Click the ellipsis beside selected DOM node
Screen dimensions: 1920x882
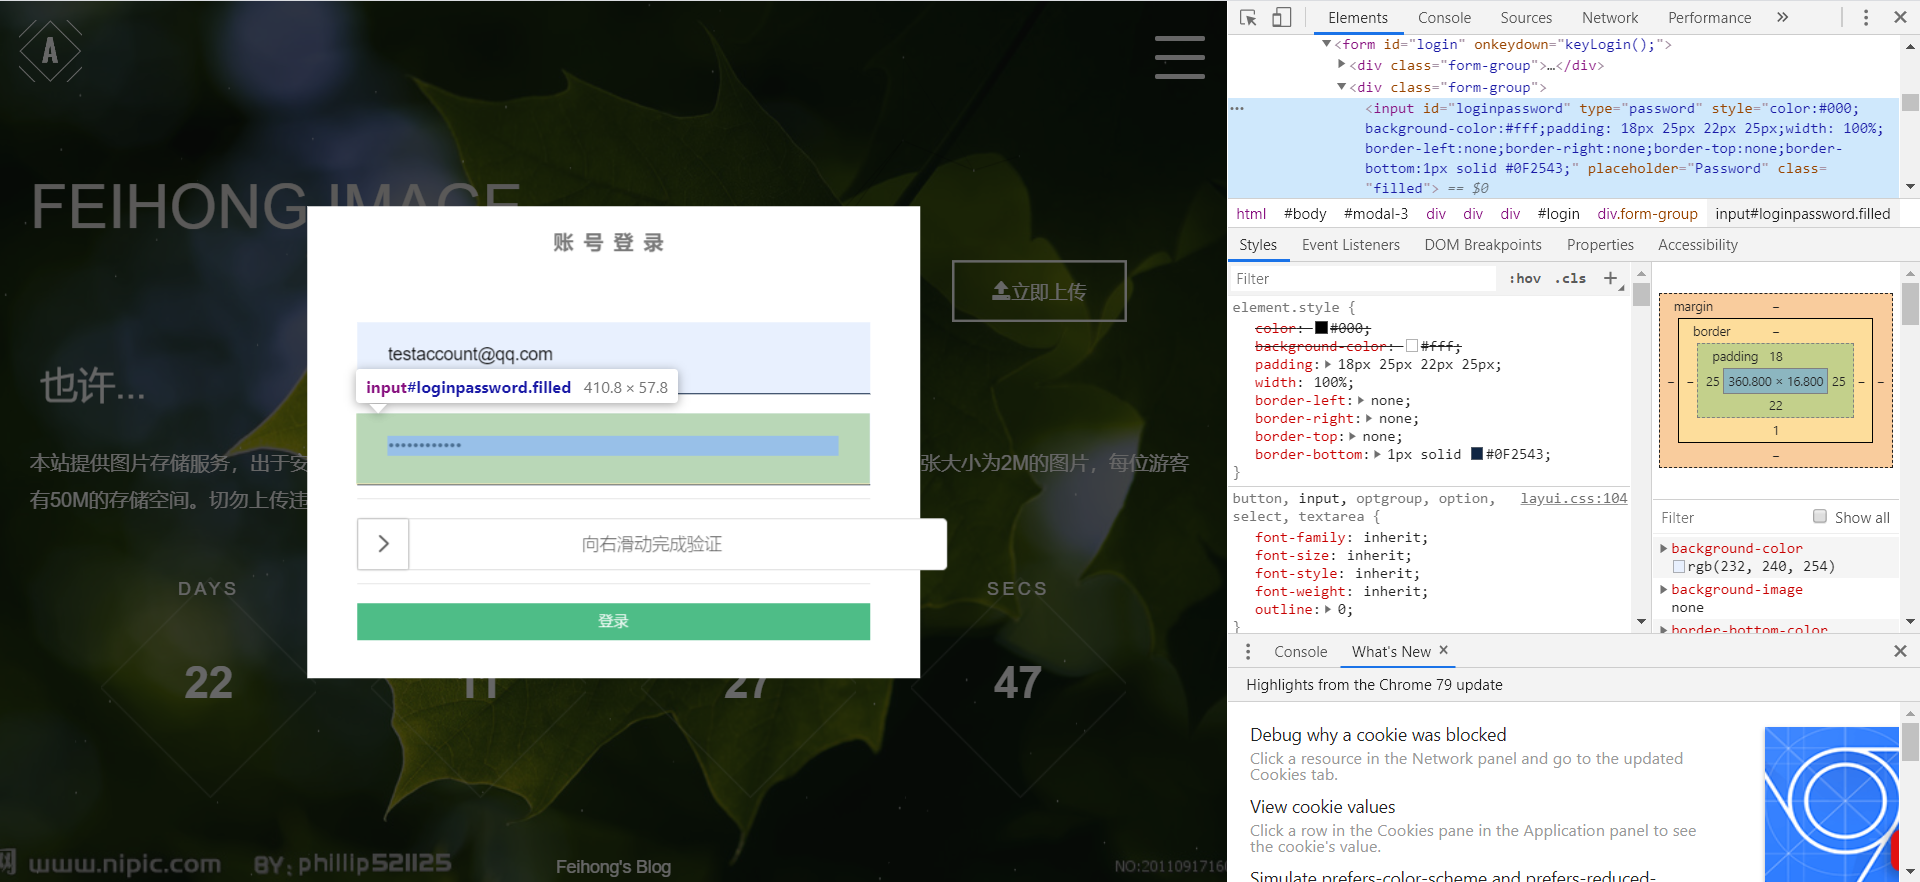(x=1238, y=108)
